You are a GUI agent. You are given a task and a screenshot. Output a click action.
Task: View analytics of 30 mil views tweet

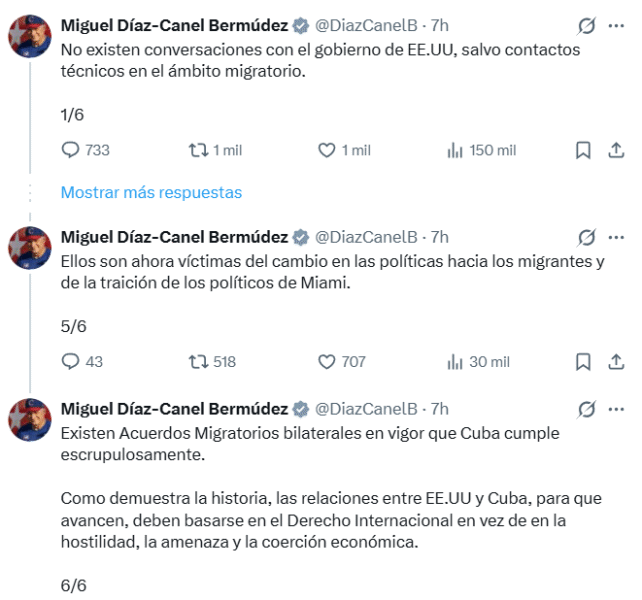pyautogui.click(x=455, y=362)
